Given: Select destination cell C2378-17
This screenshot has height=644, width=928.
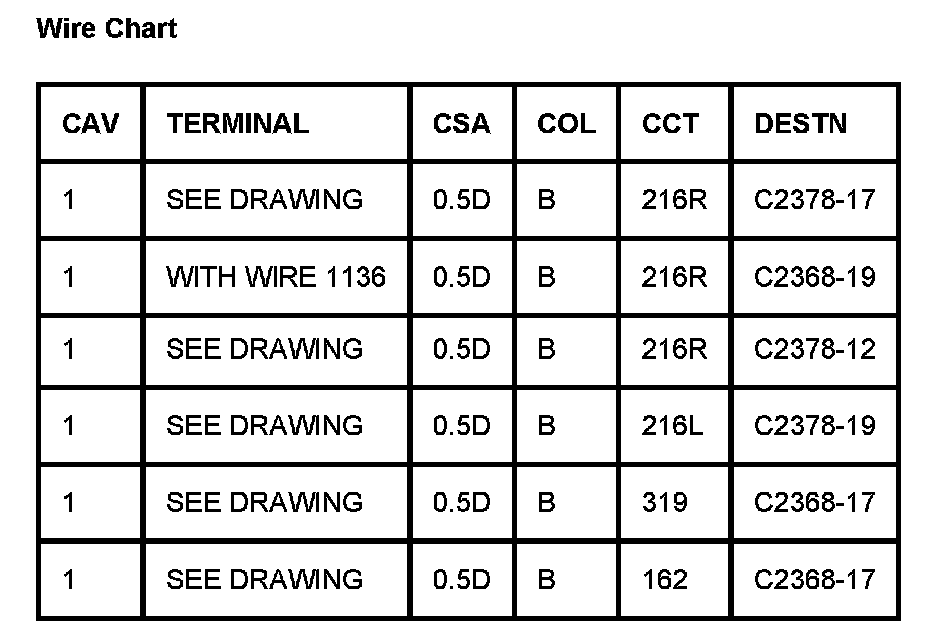Looking at the screenshot, I should (x=814, y=200).
